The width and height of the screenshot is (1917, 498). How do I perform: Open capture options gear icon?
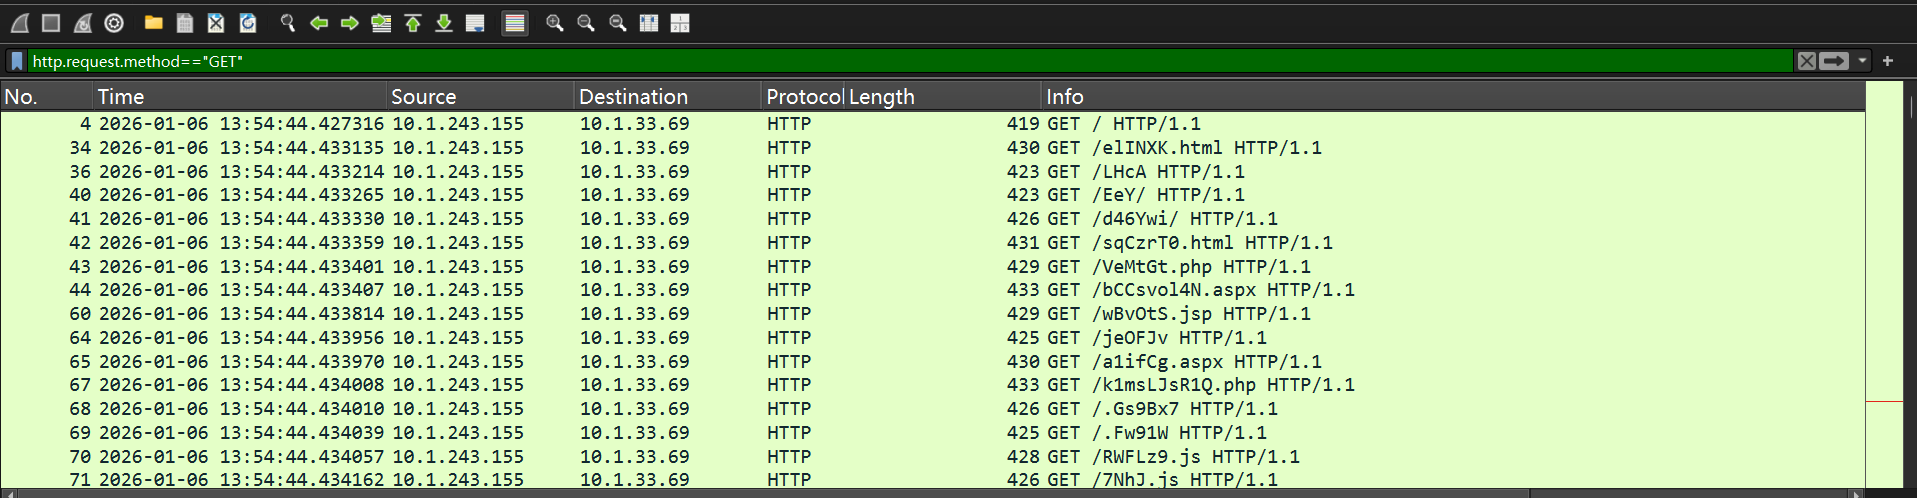[114, 23]
